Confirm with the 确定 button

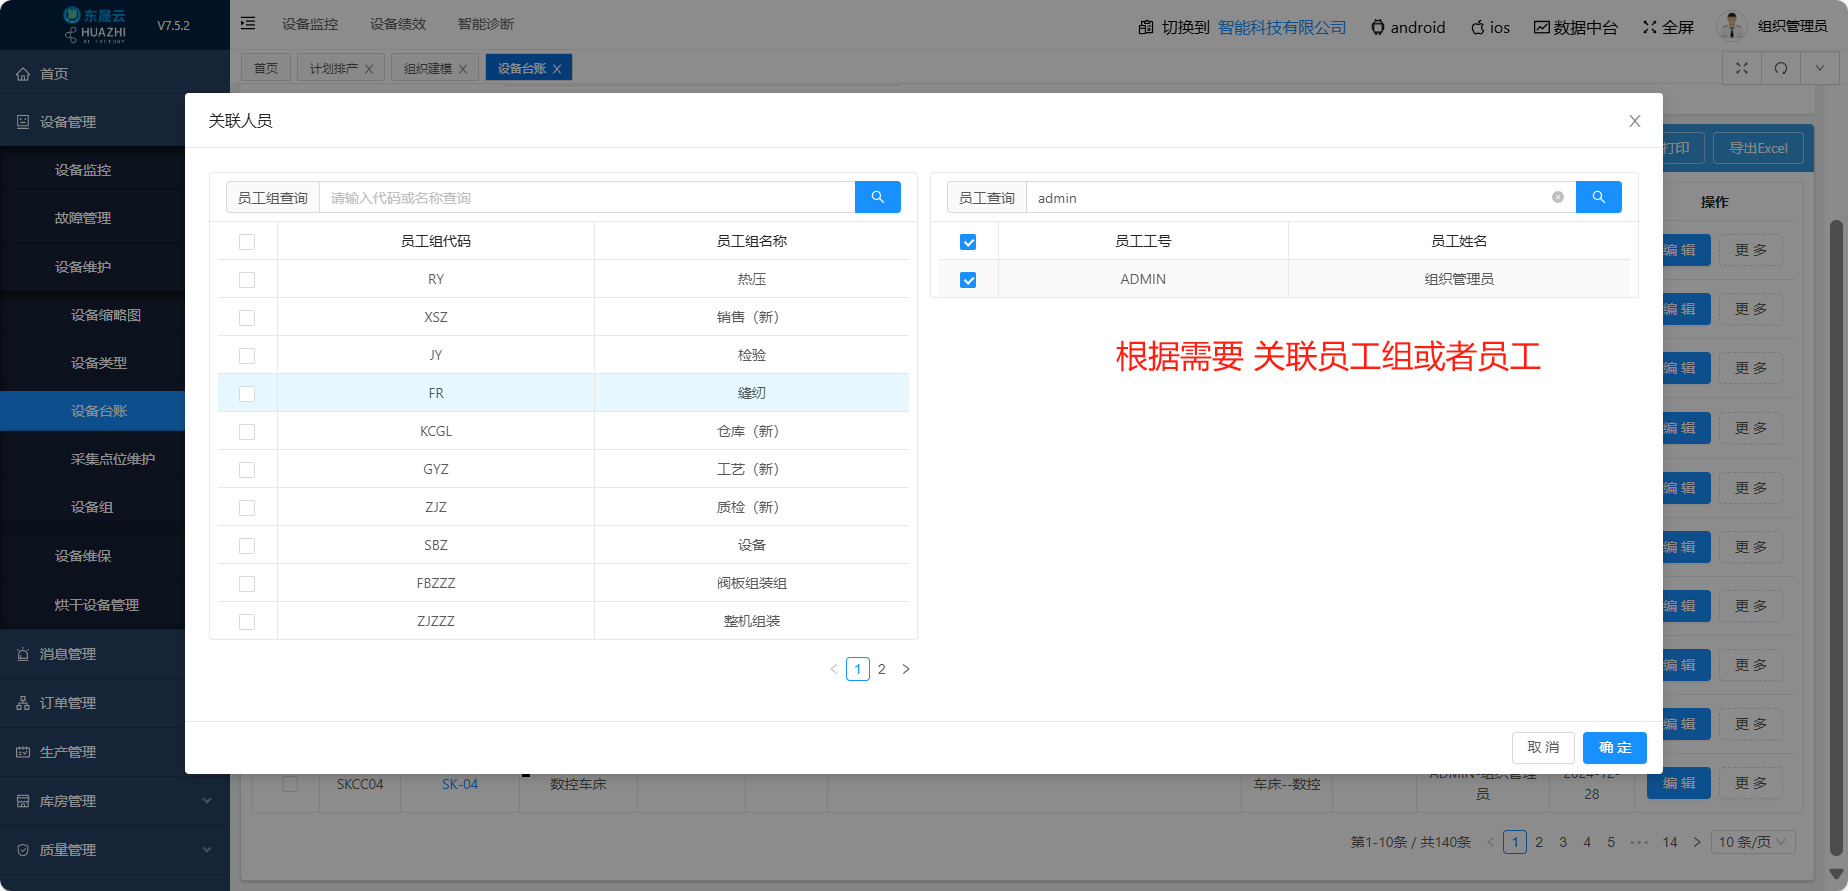pyautogui.click(x=1615, y=748)
